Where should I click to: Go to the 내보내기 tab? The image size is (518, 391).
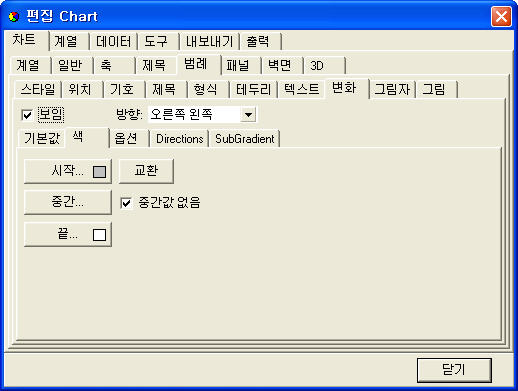209,41
